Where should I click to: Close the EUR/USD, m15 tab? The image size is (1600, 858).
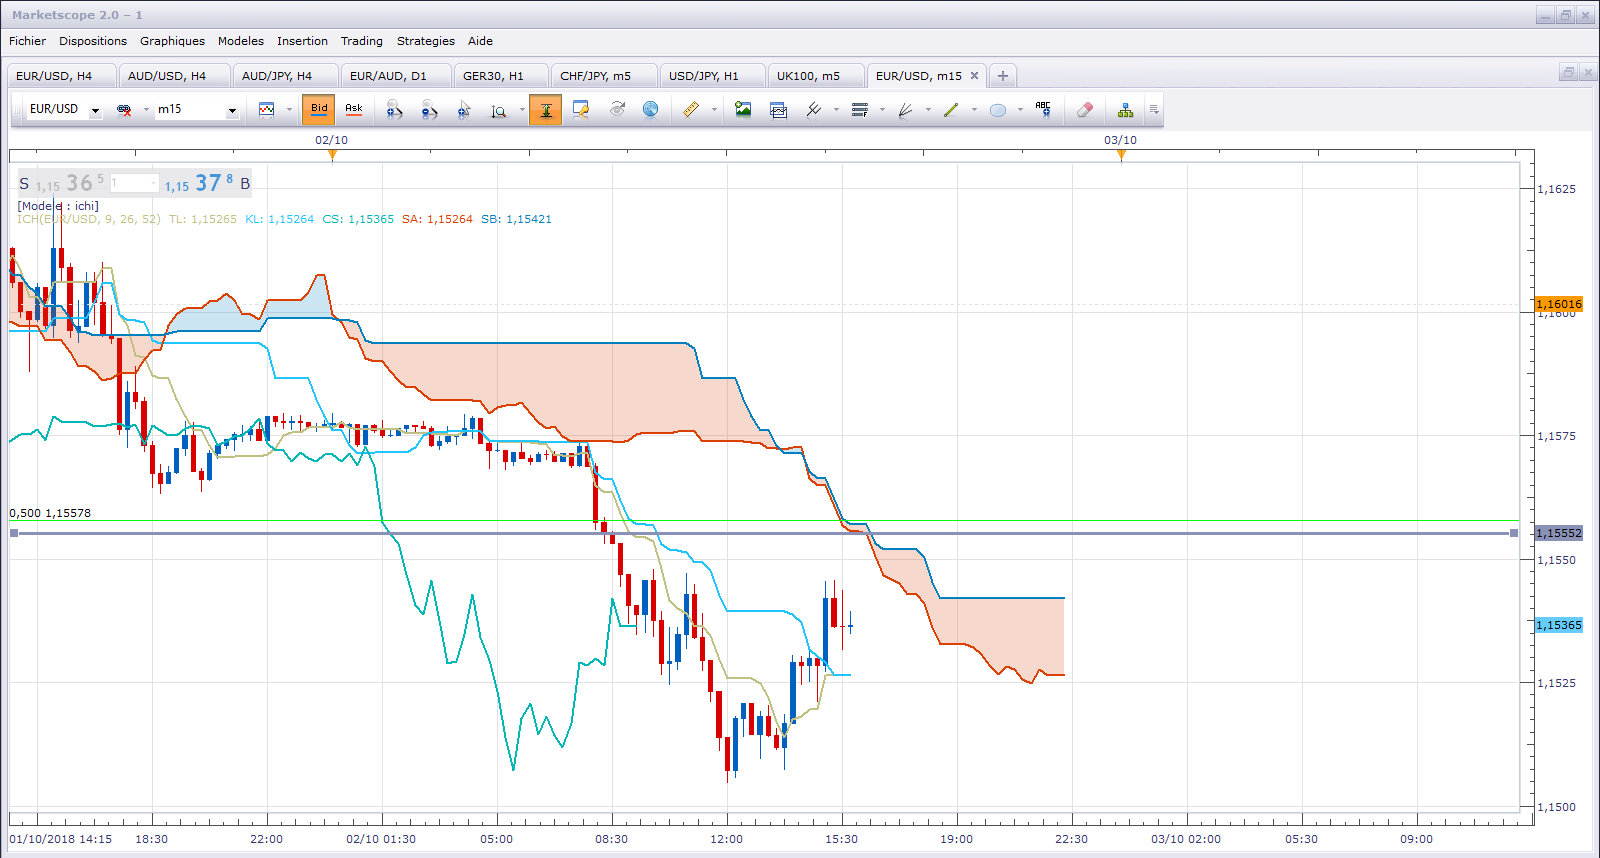pos(975,76)
